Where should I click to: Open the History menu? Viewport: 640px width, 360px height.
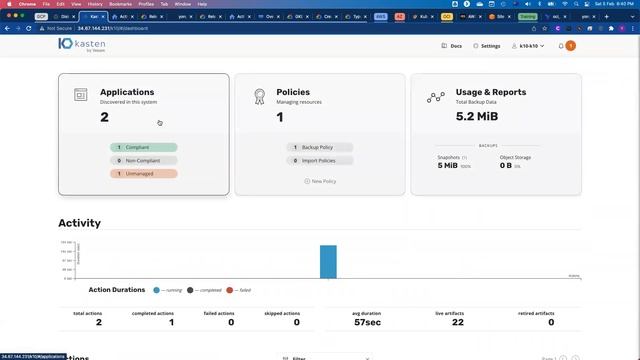pos(95,4)
